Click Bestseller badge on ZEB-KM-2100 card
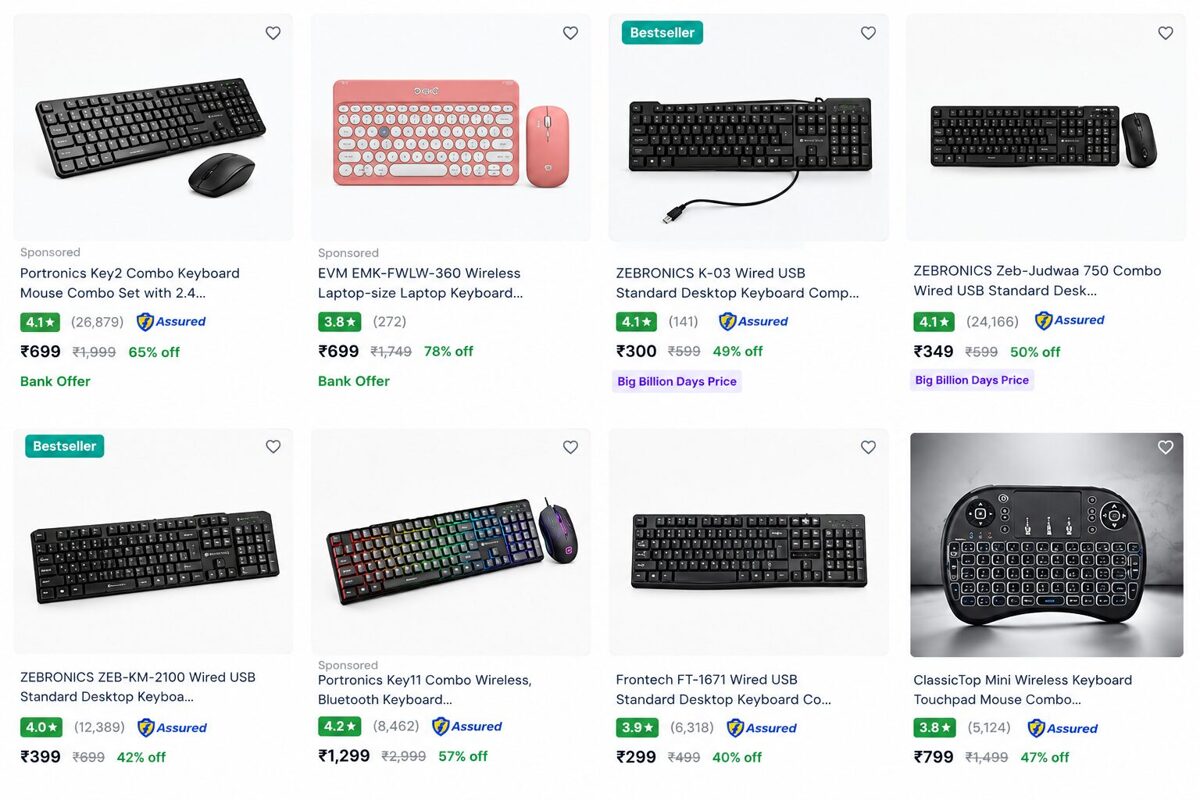This screenshot has width=1200, height=800. click(x=64, y=446)
